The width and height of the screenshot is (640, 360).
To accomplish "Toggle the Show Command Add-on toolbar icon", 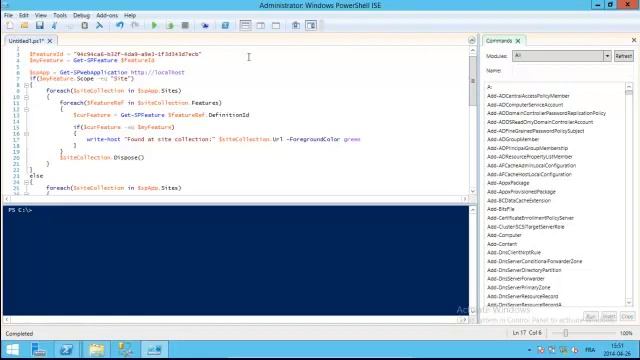I will pos(311,25).
